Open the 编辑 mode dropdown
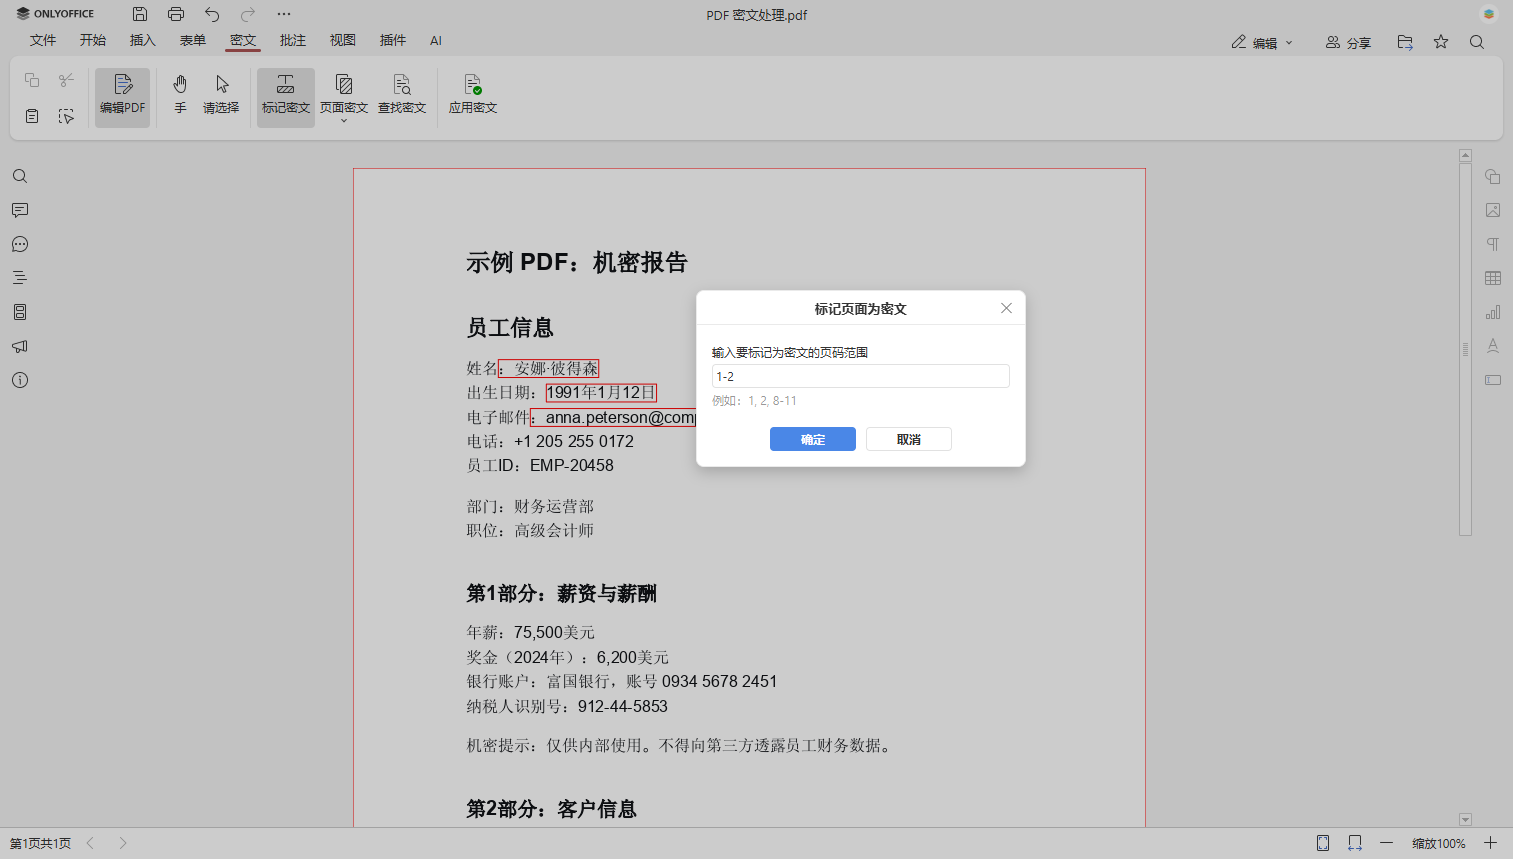 click(x=1261, y=42)
